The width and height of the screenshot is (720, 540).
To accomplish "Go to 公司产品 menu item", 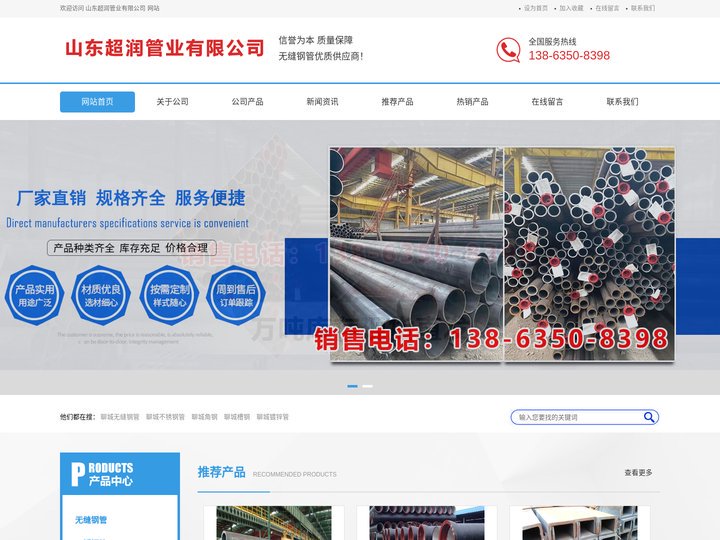I will click(x=248, y=101).
